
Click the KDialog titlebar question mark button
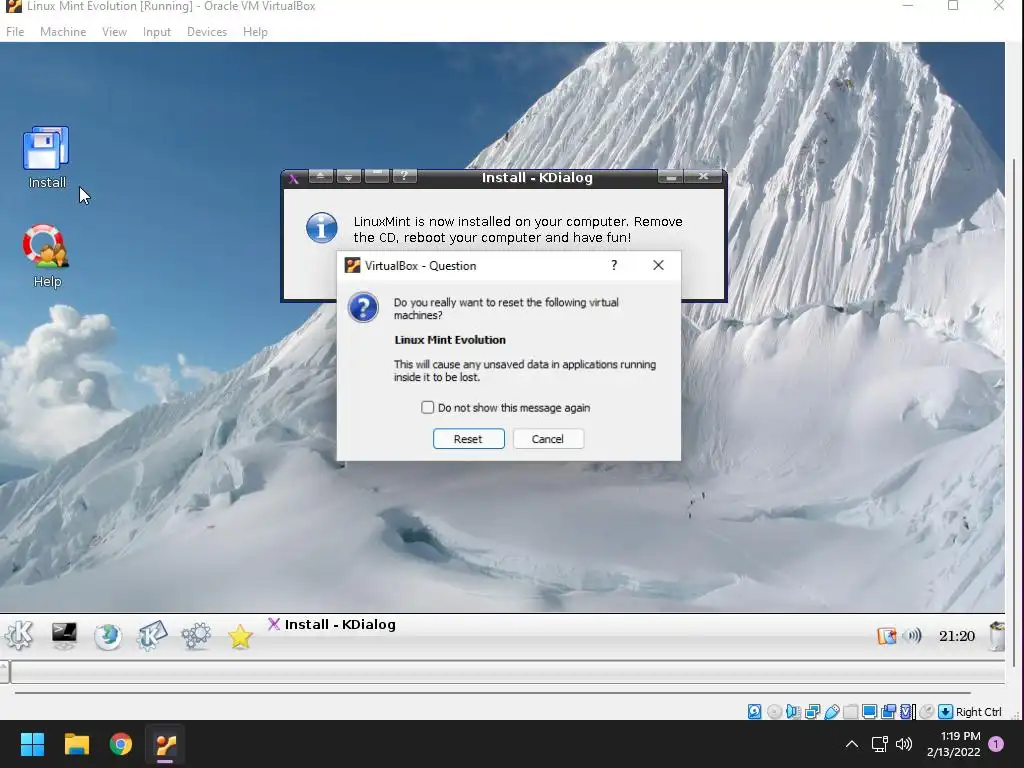[404, 176]
